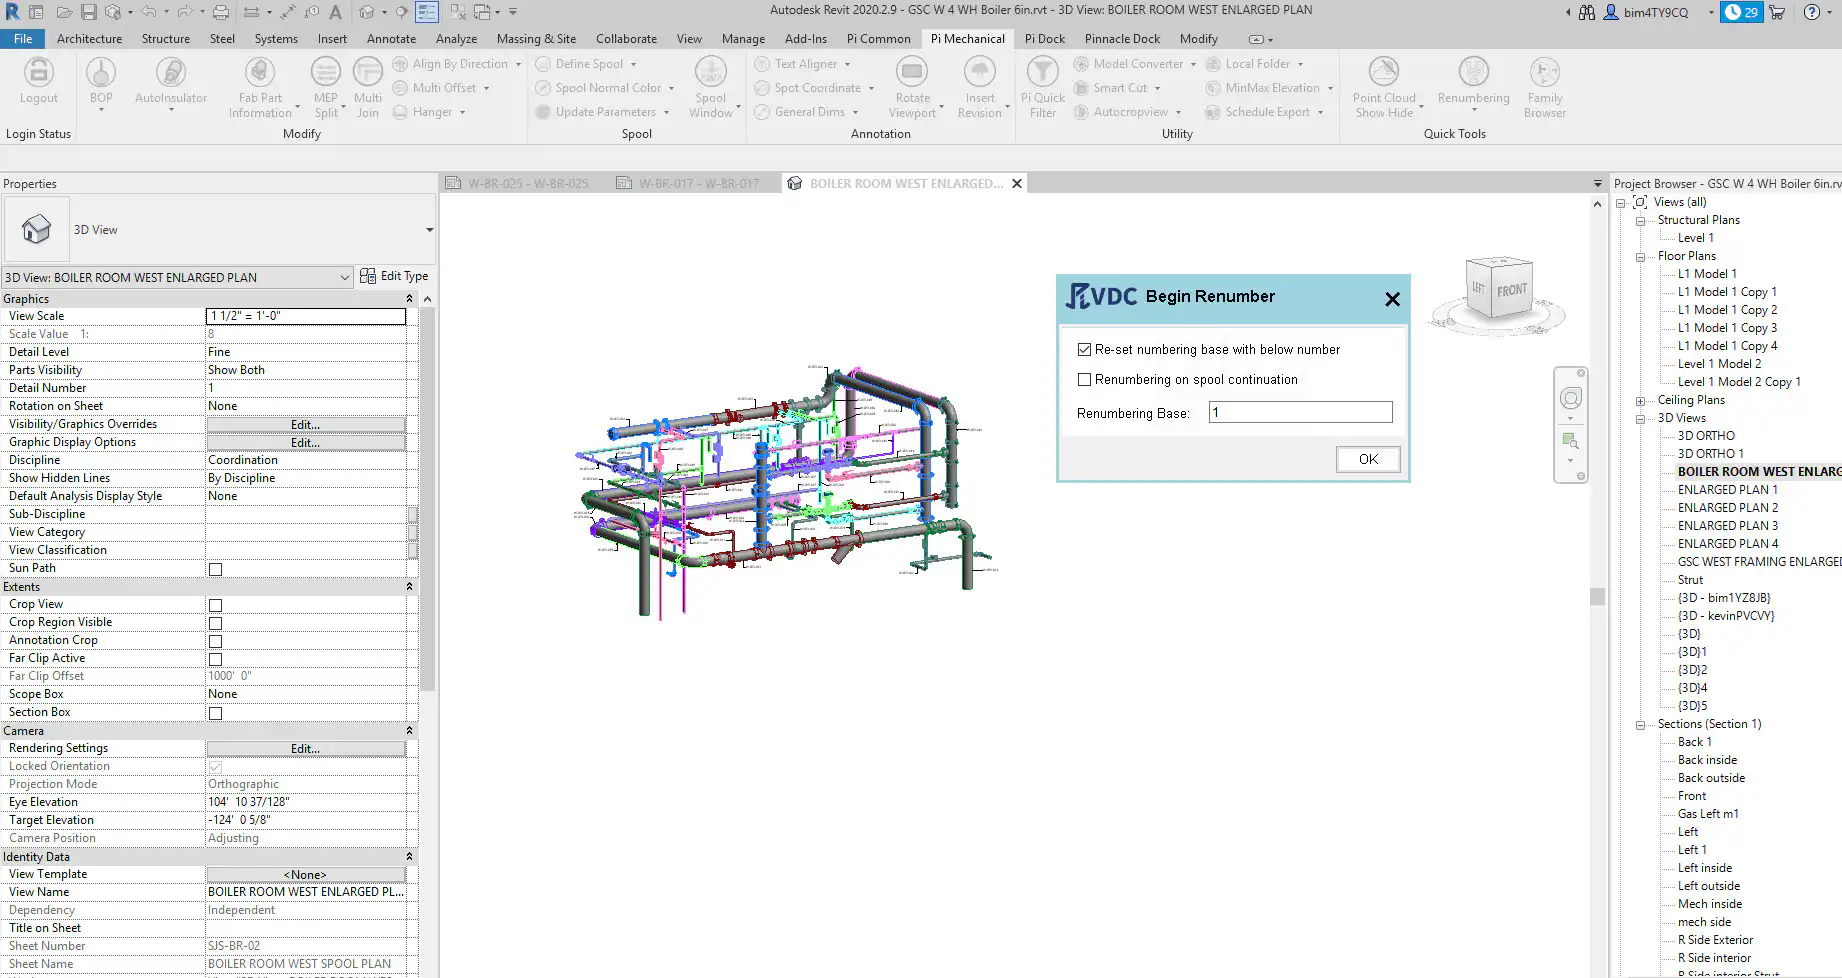
Task: Open the File menu tab
Action: (23, 39)
